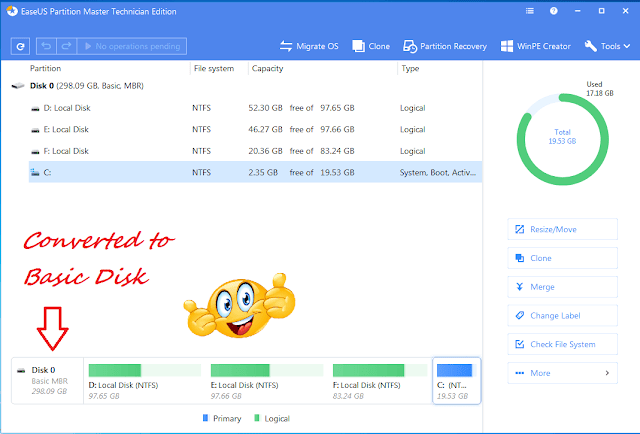Select C: partition block in disk map
This screenshot has height=434, width=640.
coord(457,381)
